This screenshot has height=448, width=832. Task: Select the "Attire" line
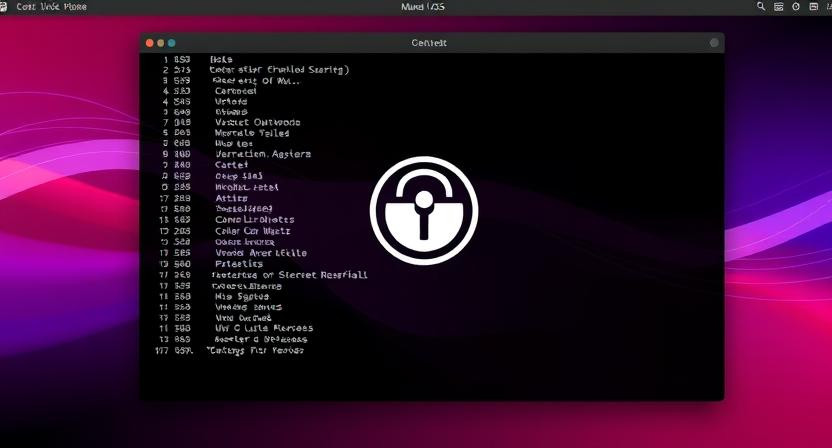pyautogui.click(x=231, y=198)
